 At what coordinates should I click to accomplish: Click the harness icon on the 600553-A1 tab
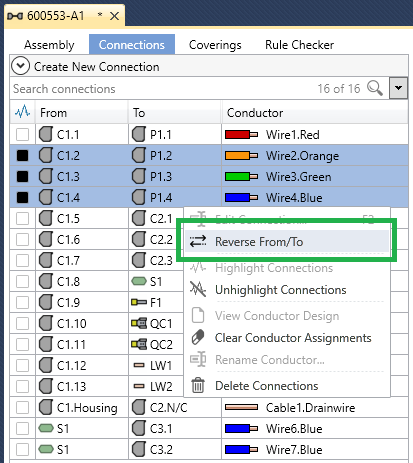(15, 16)
